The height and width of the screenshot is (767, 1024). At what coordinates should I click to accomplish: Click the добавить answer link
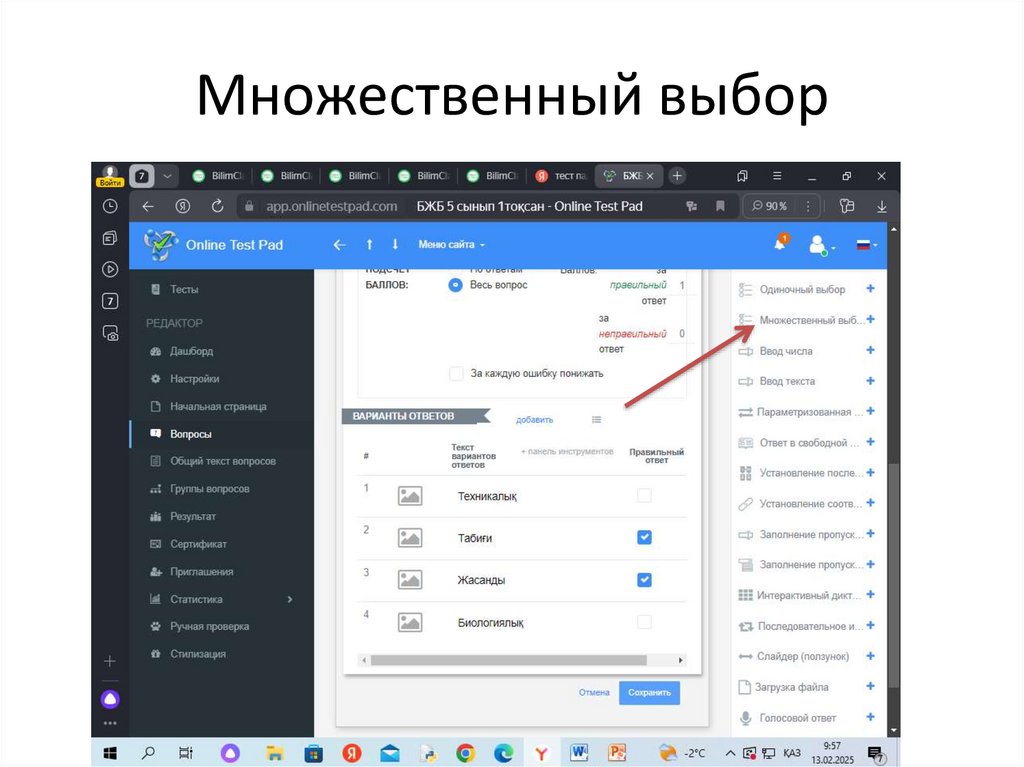coord(534,419)
